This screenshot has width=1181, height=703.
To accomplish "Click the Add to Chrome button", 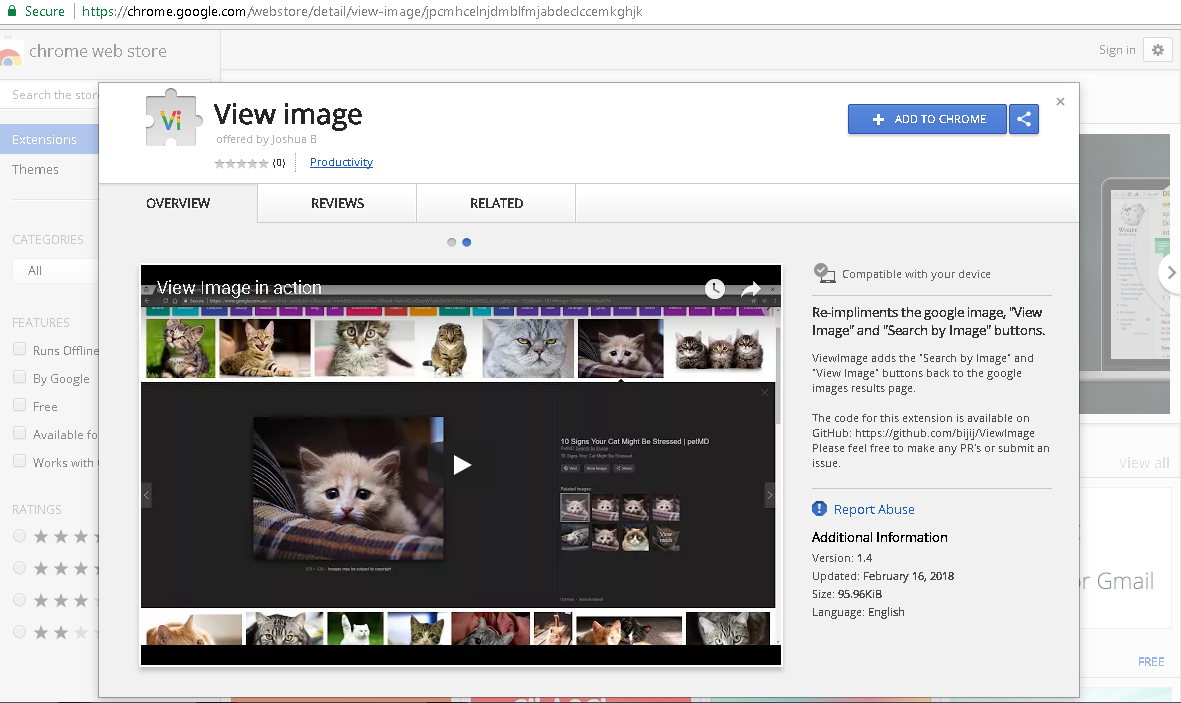I will (x=927, y=119).
